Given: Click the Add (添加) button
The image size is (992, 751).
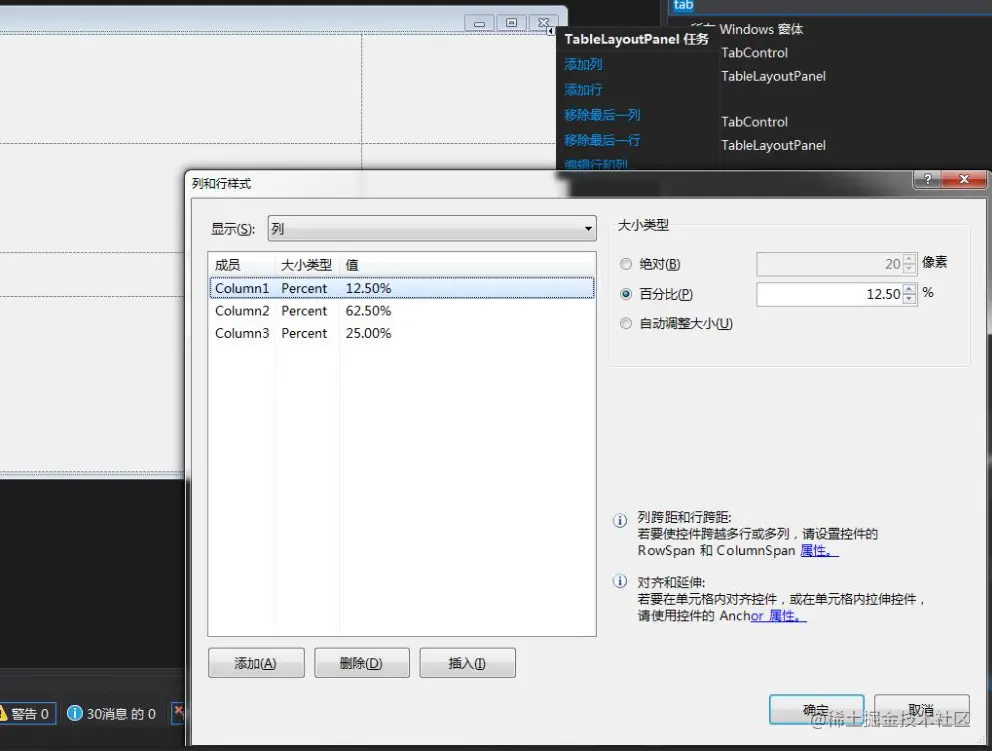Looking at the screenshot, I should click(x=256, y=663).
